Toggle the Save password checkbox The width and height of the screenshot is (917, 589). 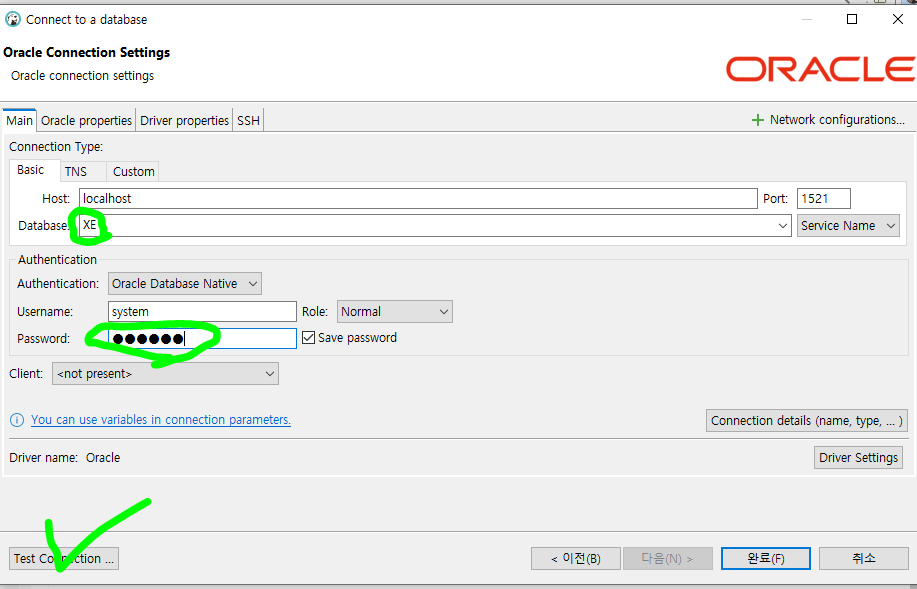pos(308,337)
